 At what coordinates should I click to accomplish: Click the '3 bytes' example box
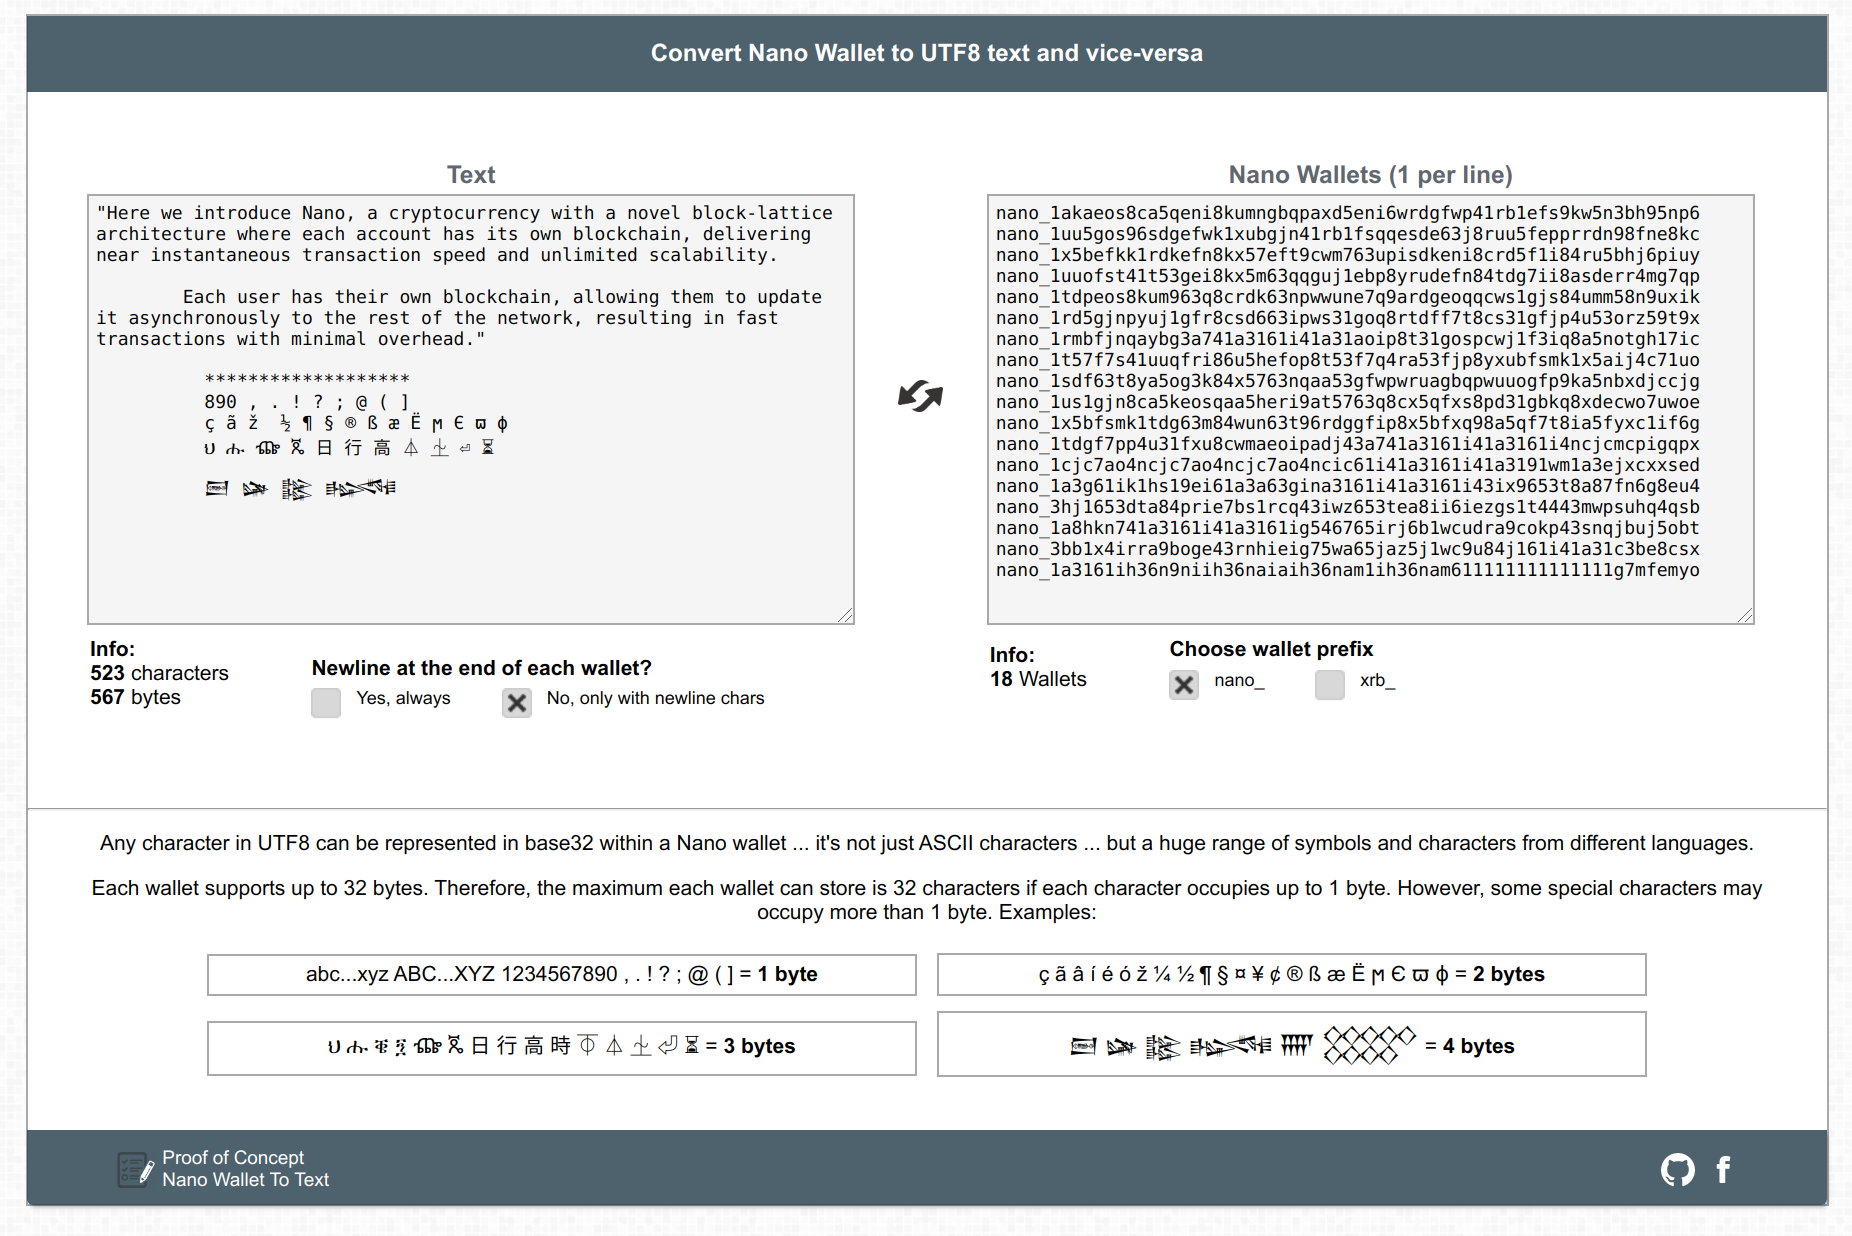(x=562, y=1048)
